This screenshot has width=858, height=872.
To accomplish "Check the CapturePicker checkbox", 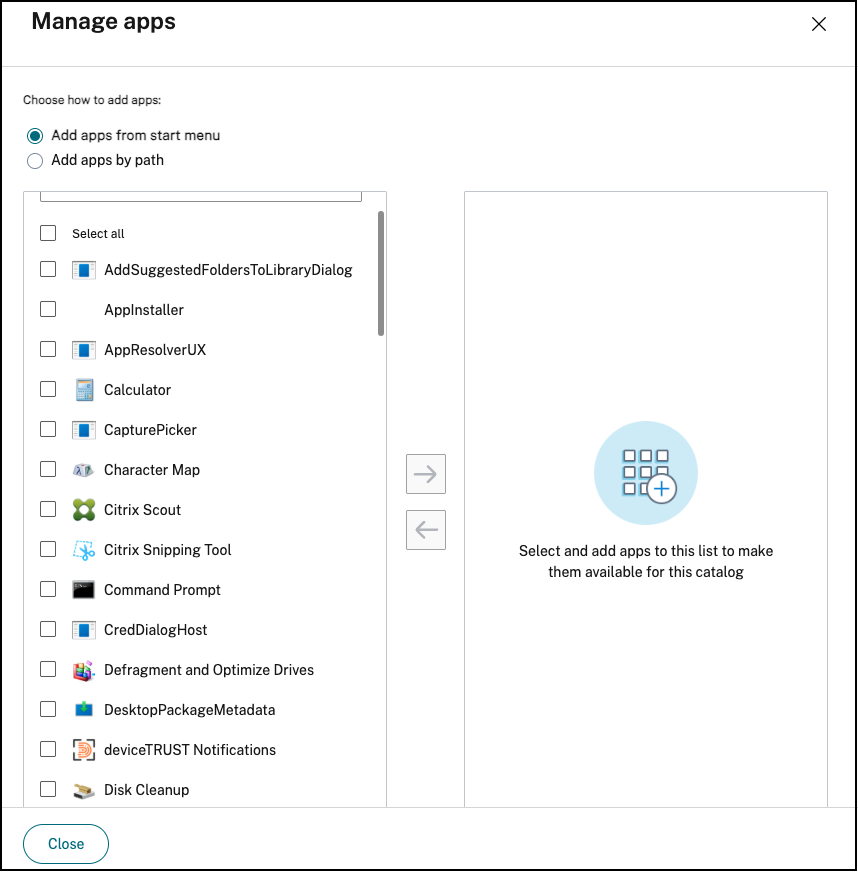I will point(48,429).
